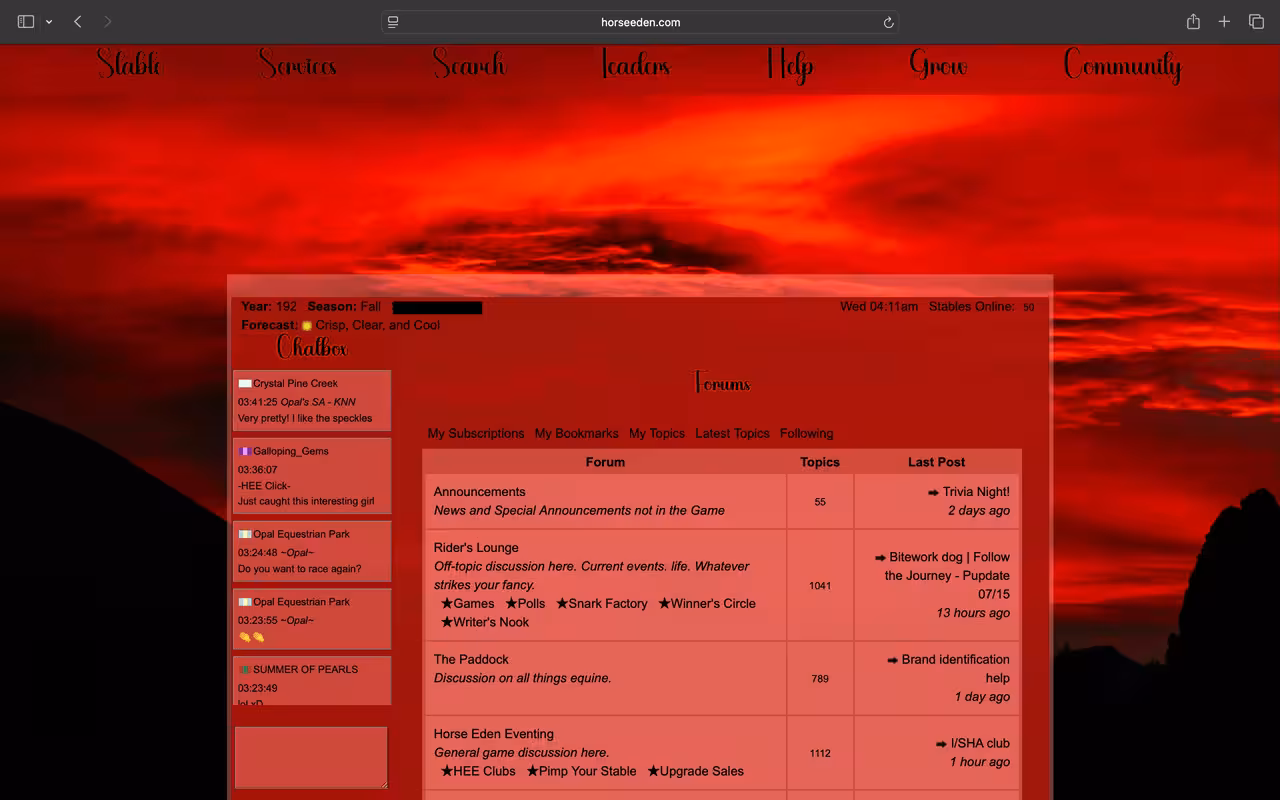
Task: Open the Safari share button
Action: point(1193,21)
